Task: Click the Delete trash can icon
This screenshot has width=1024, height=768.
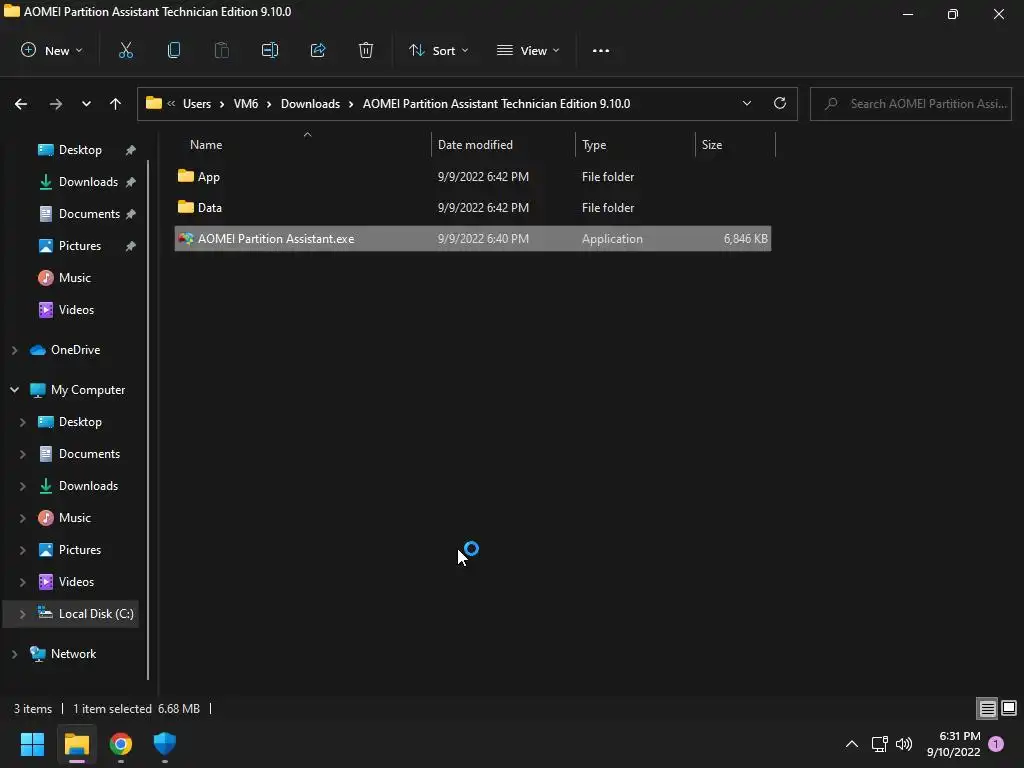Action: (x=366, y=50)
